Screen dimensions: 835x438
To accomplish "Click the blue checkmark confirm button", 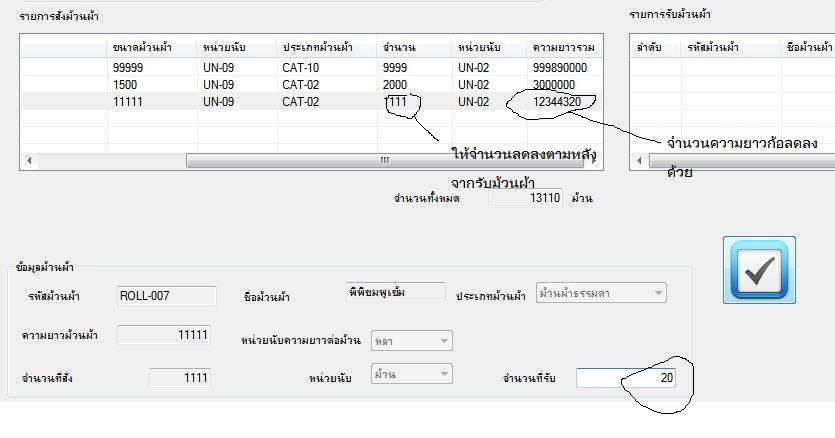I will click(759, 270).
